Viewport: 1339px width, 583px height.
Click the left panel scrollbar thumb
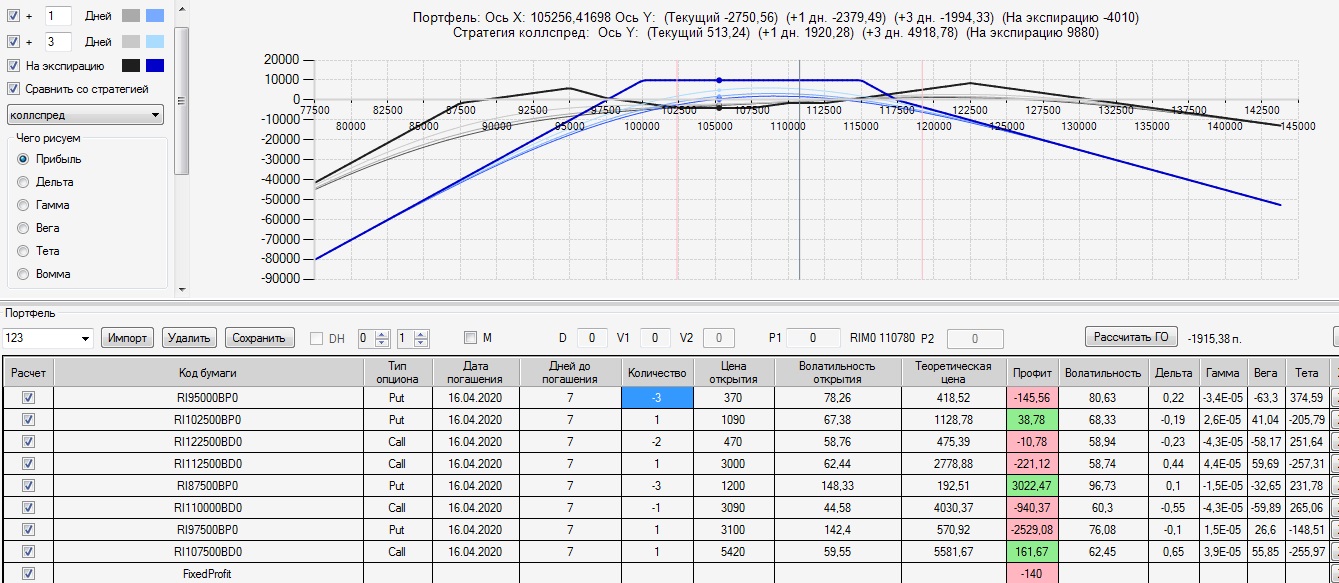coord(181,99)
